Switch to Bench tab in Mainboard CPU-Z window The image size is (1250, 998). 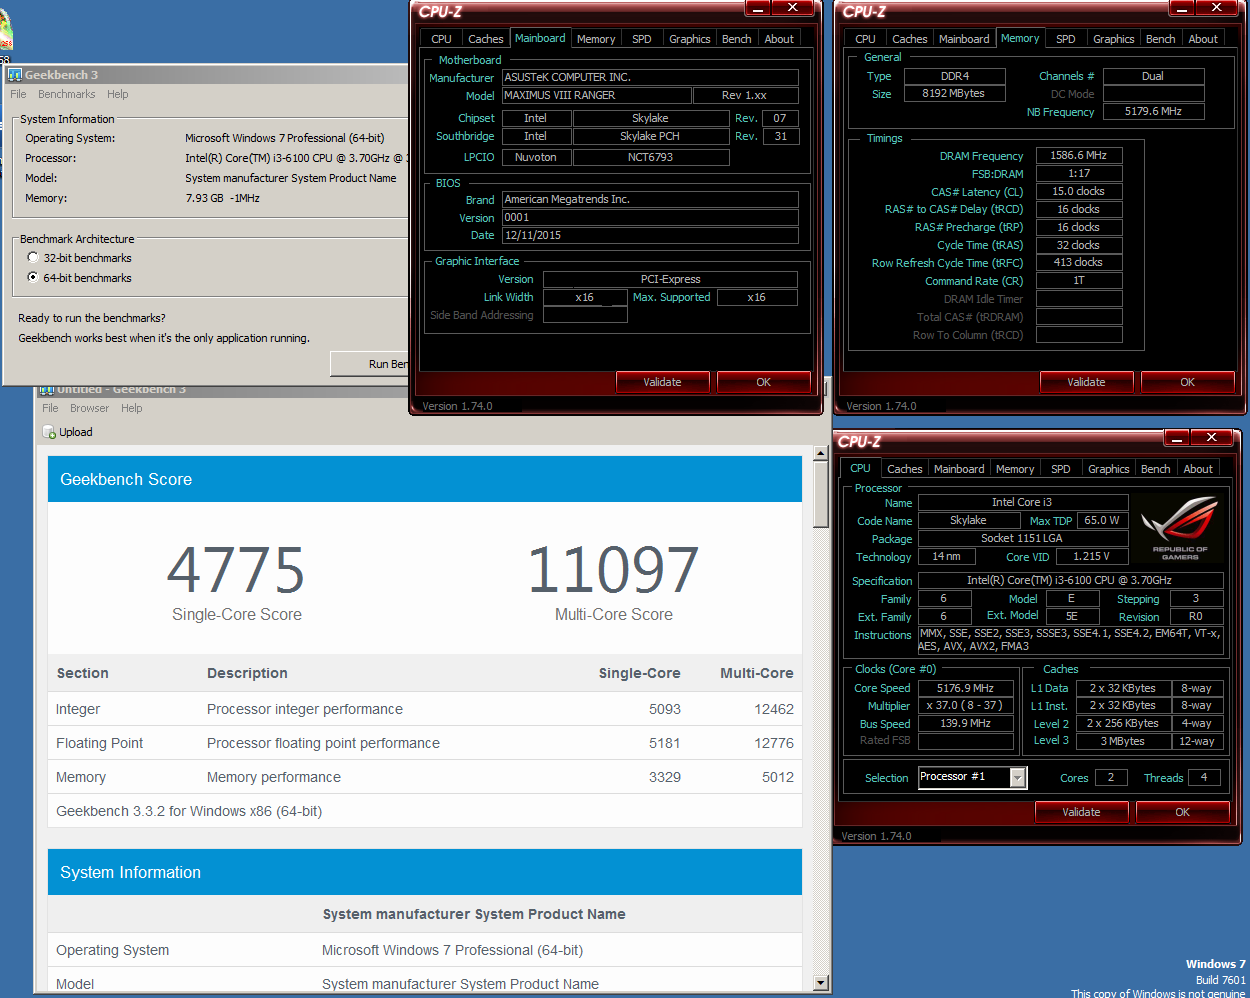(737, 39)
